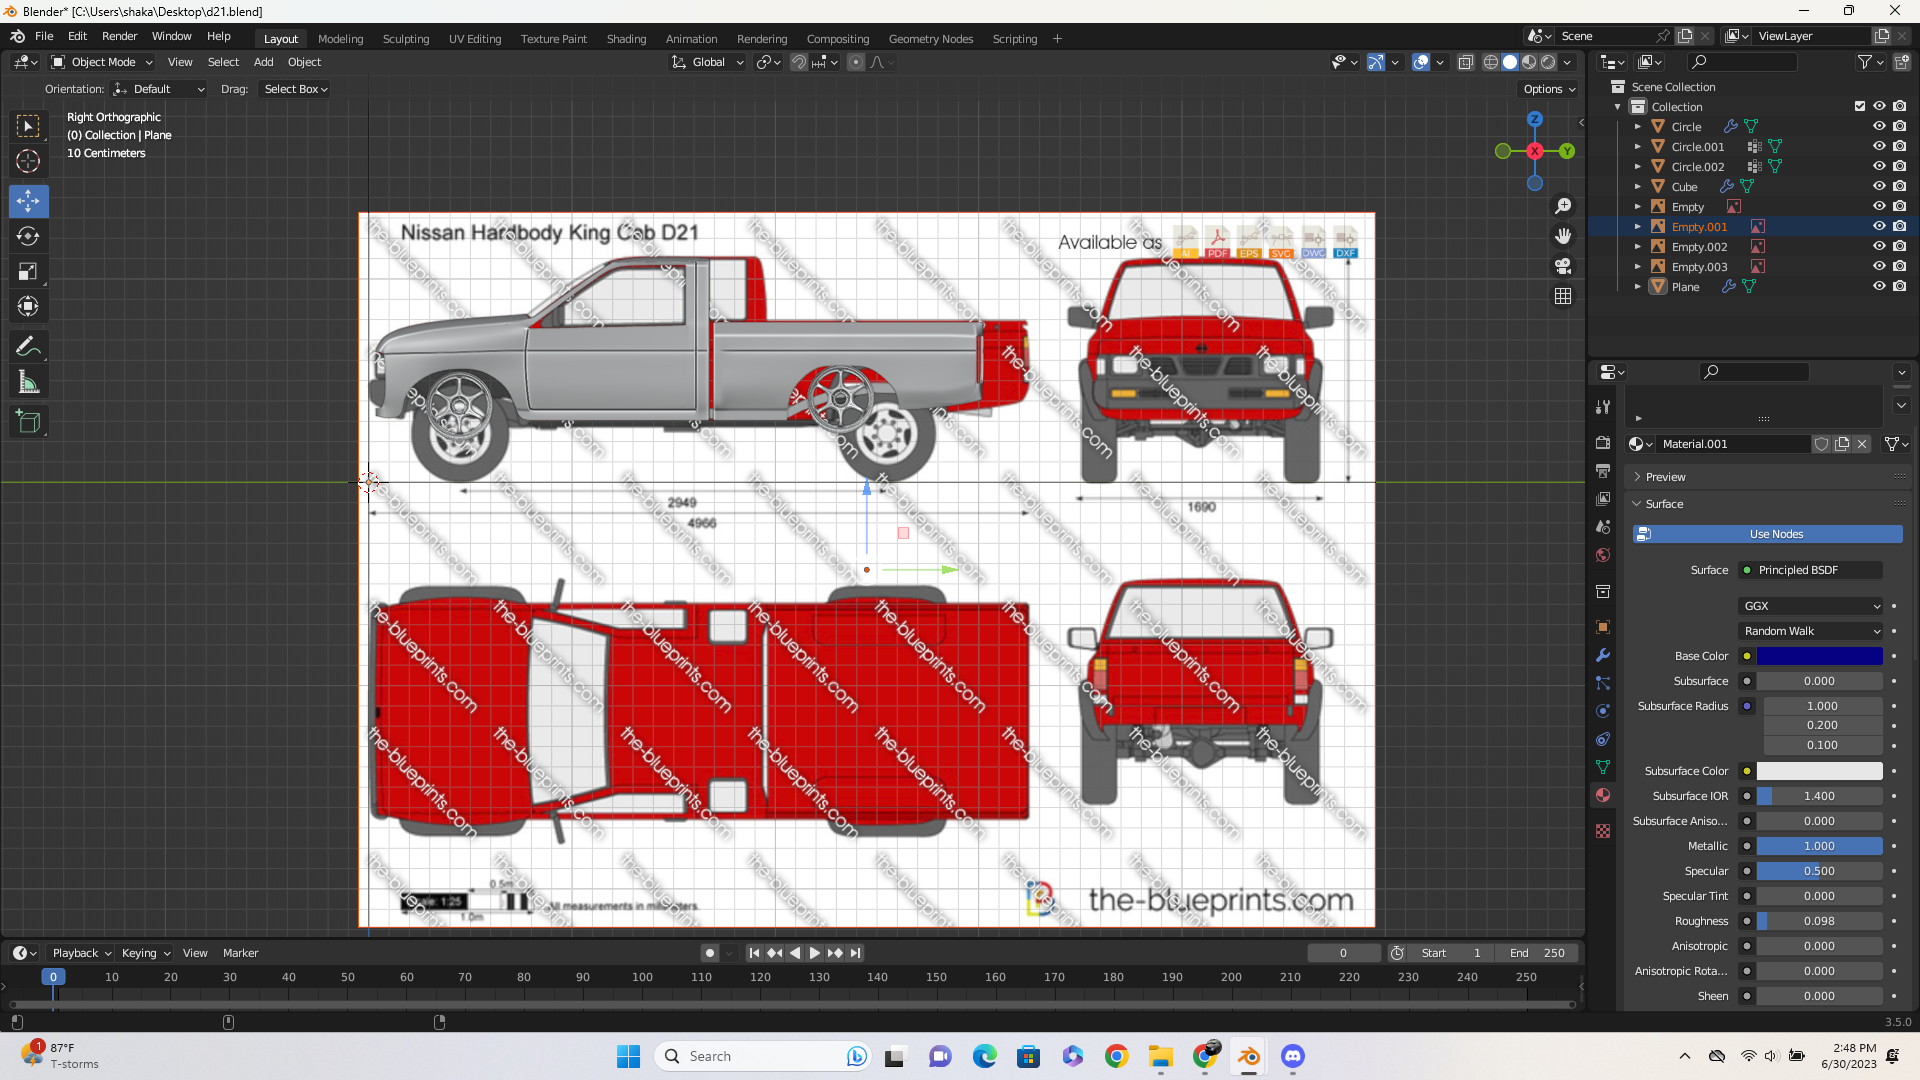Open the GGX distribution dropdown
Screen dimensions: 1920x1080
[1811, 606]
